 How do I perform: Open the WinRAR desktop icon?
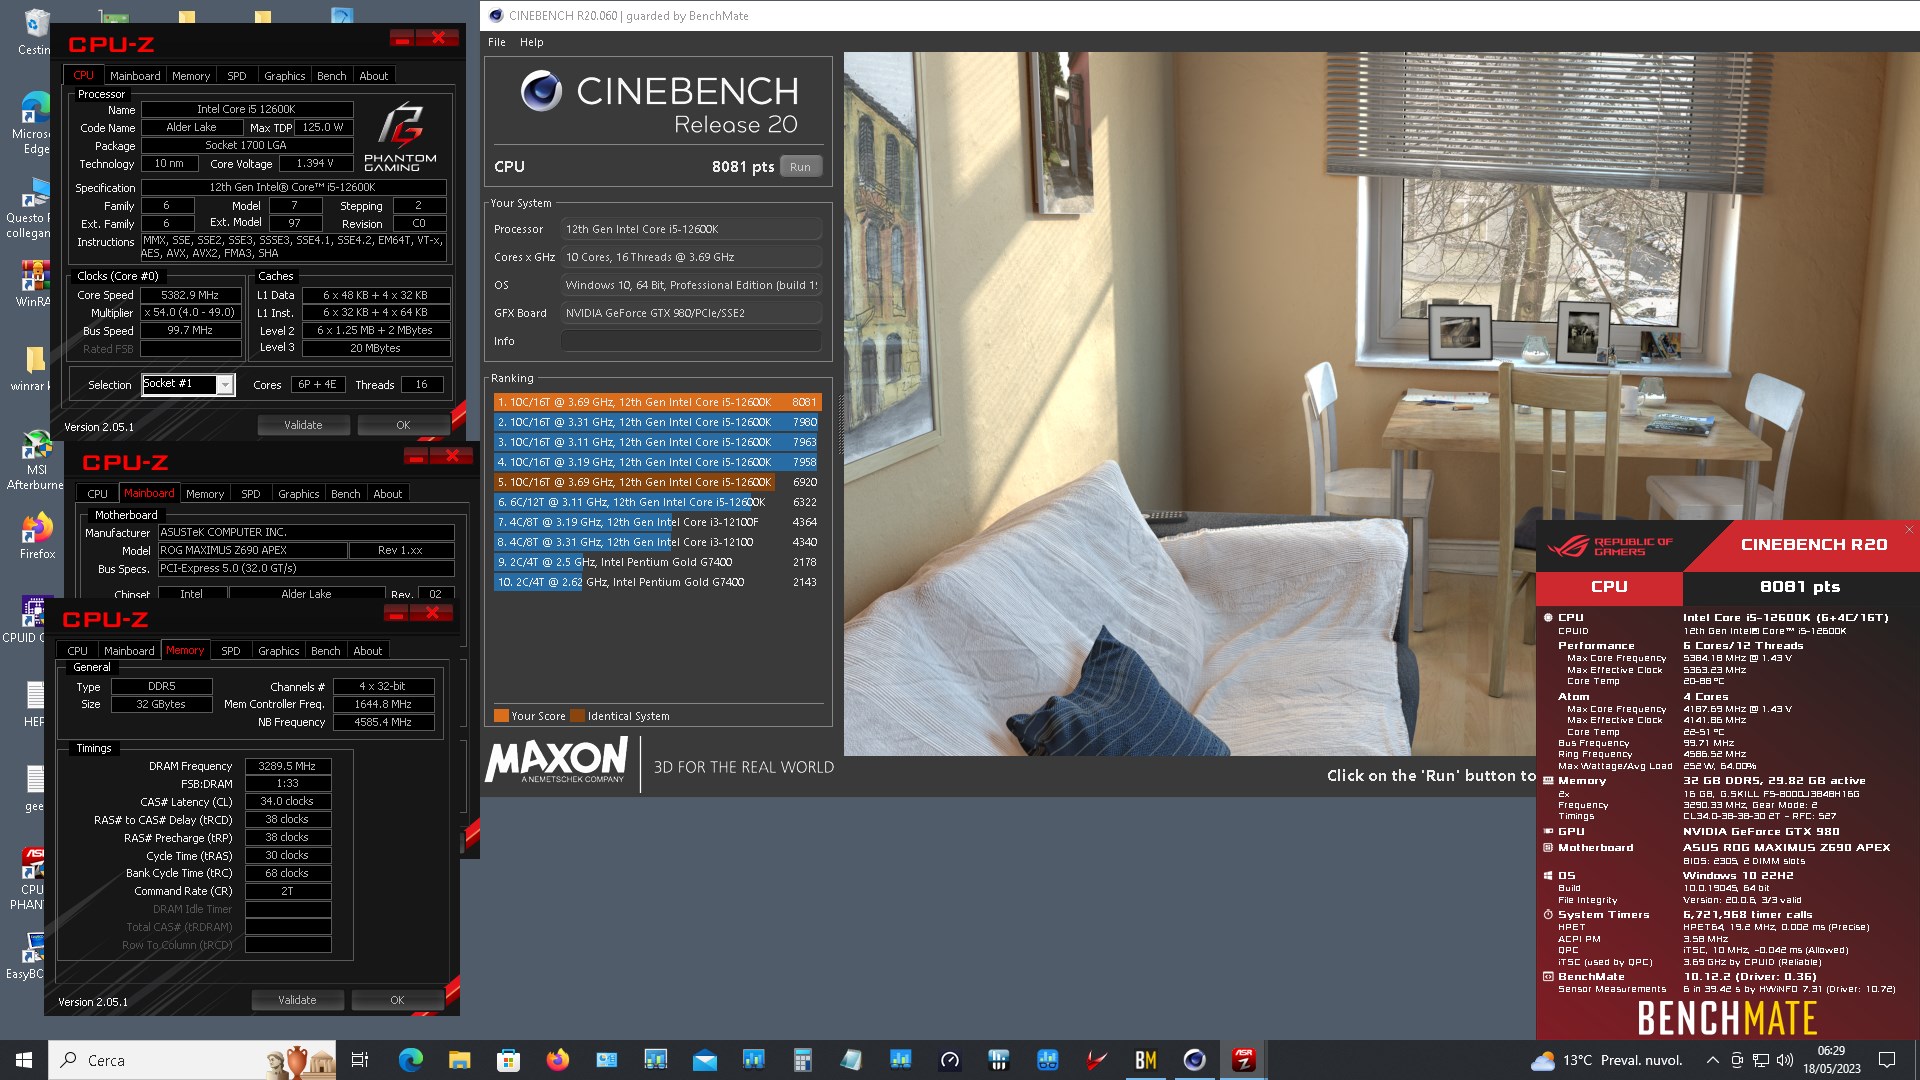(34, 283)
